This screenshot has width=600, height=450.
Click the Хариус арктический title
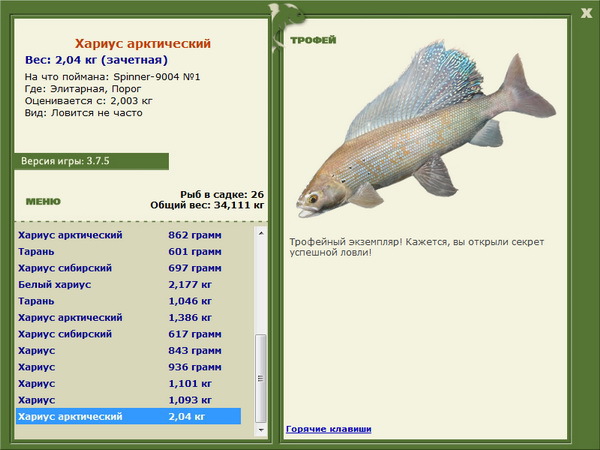point(143,43)
